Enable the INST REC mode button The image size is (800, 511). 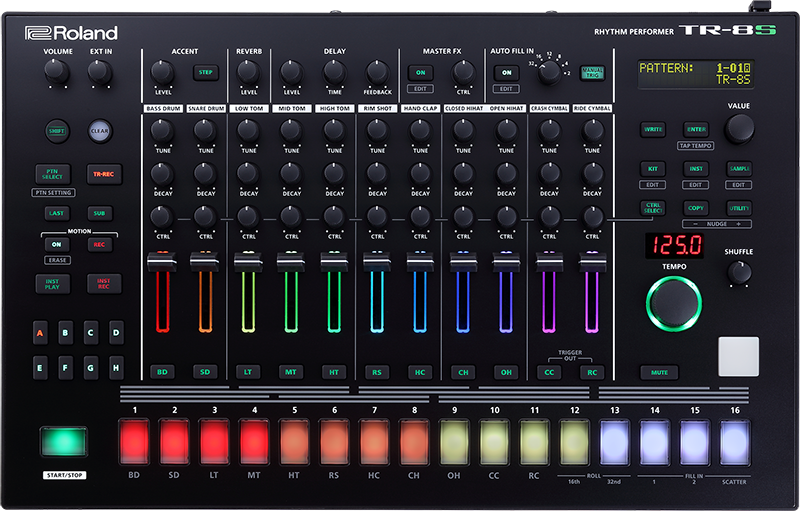click(x=104, y=284)
